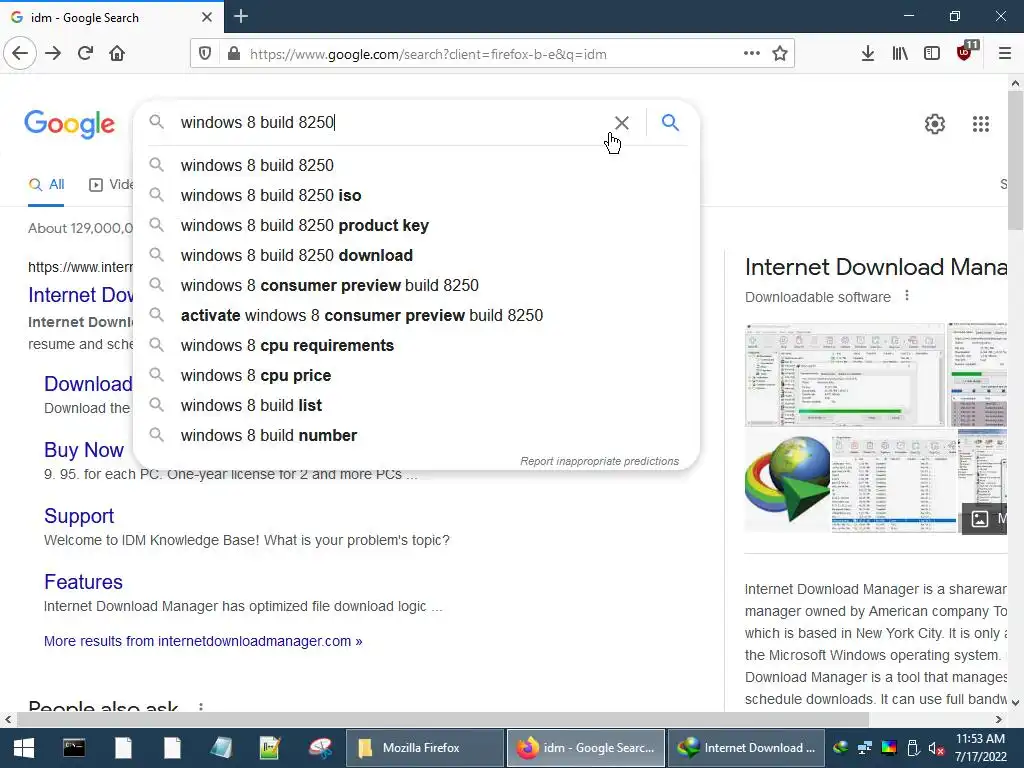This screenshot has width=1024, height=768.
Task: Click into the Google search text field
Action: (x=392, y=123)
